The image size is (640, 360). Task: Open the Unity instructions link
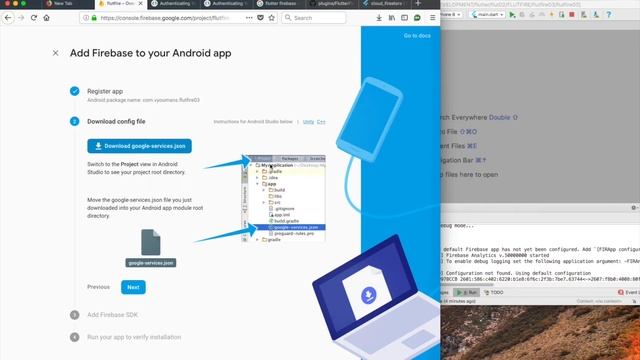click(308, 122)
